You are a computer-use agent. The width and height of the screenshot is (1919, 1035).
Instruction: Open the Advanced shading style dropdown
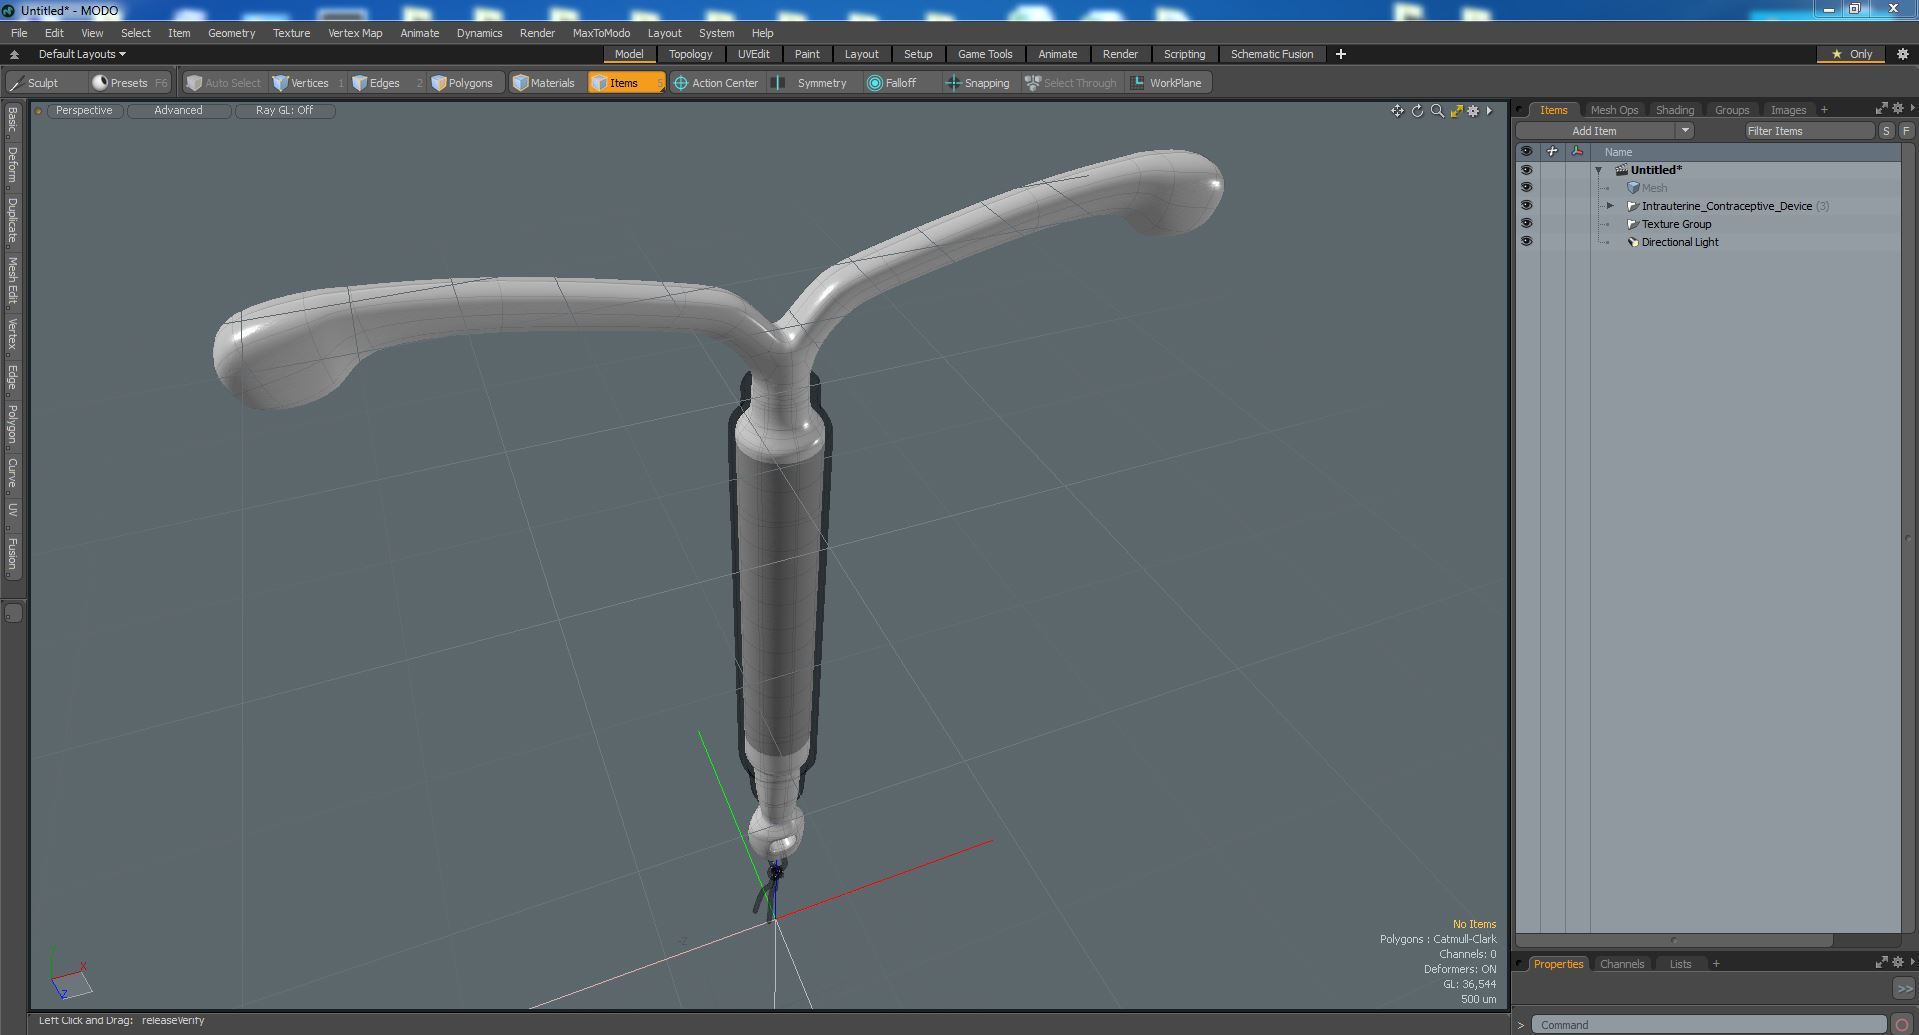(178, 111)
